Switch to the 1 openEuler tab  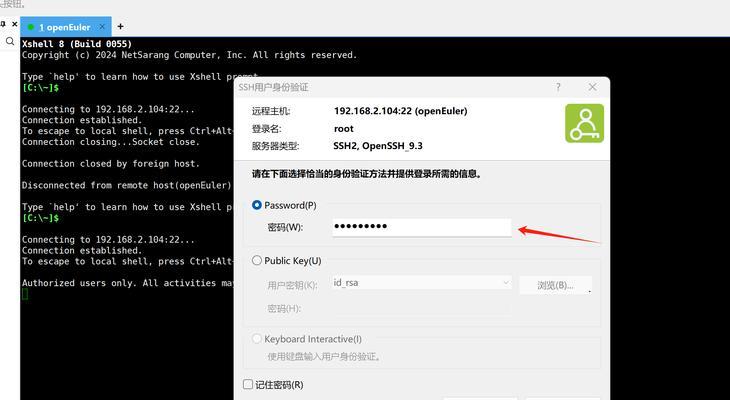[65, 27]
